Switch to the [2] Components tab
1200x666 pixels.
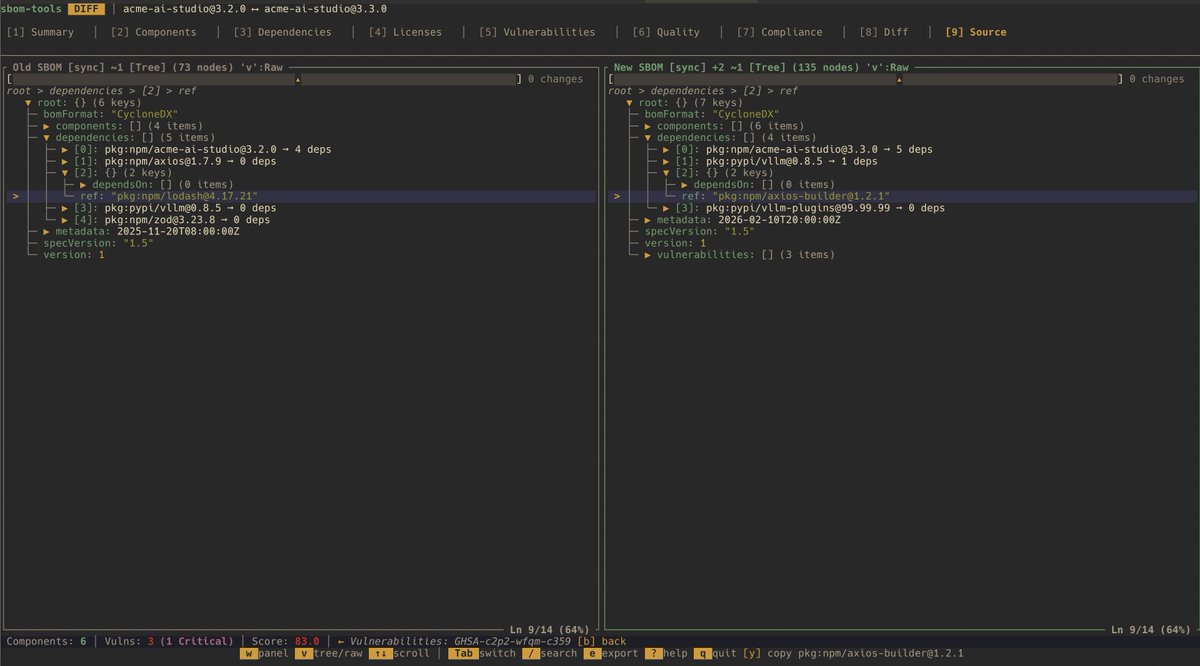153,32
